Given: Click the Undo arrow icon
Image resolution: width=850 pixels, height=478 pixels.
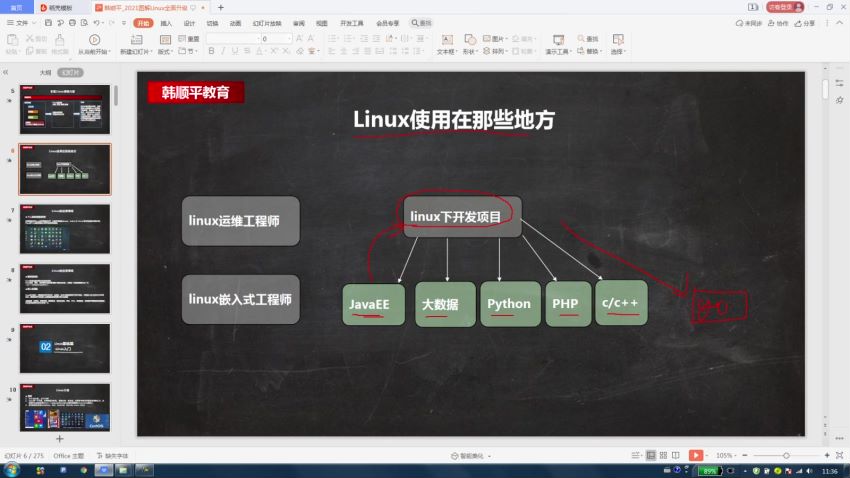Looking at the screenshot, I should (x=96, y=23).
